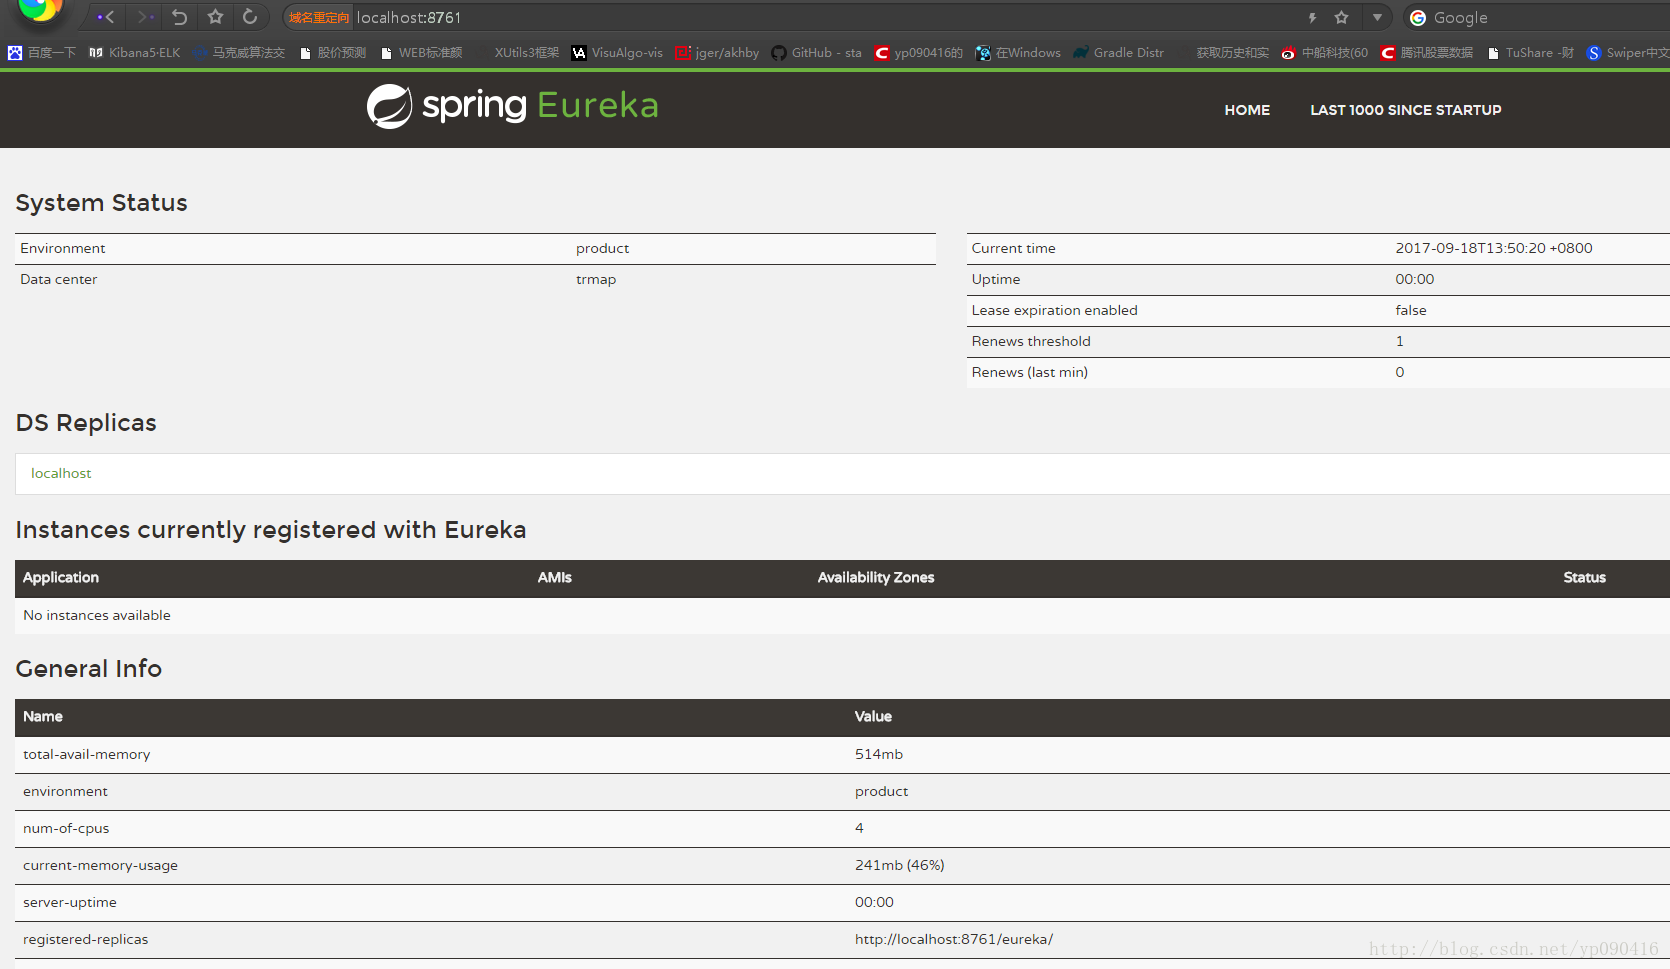Open the VisuAlgo-vis bookmark

pos(617,53)
